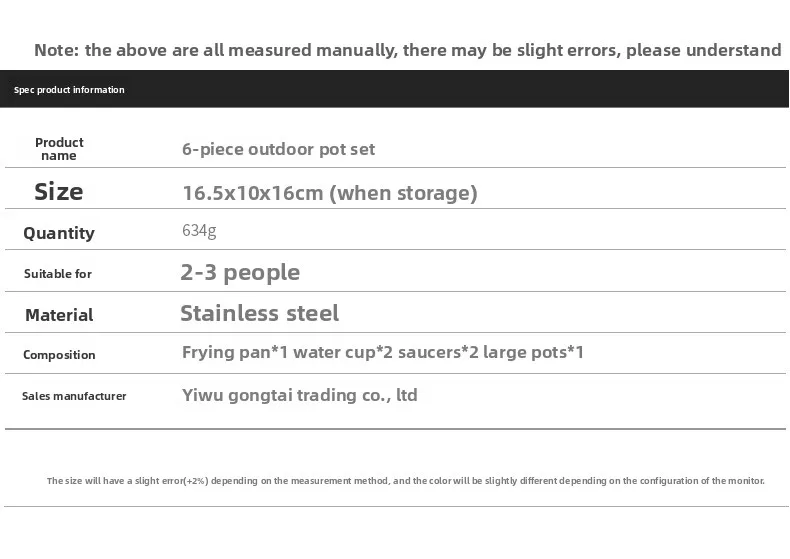The width and height of the screenshot is (790, 559).
Task: Select the 'Size' row label
Action: pos(58,191)
